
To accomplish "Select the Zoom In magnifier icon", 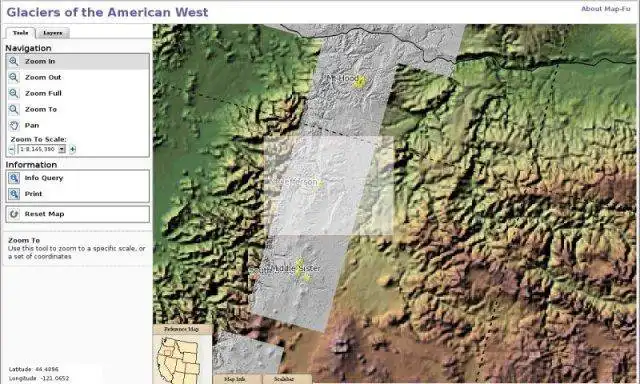I will pyautogui.click(x=13, y=61).
